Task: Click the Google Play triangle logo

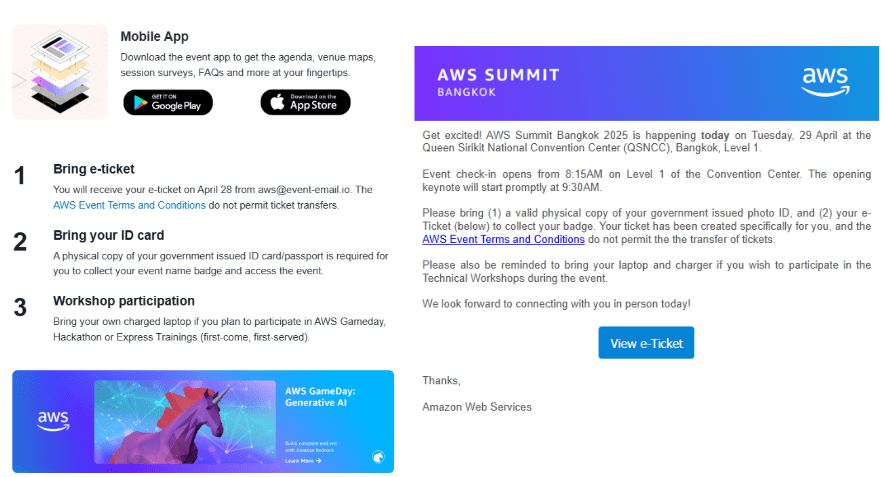Action: coord(140,103)
